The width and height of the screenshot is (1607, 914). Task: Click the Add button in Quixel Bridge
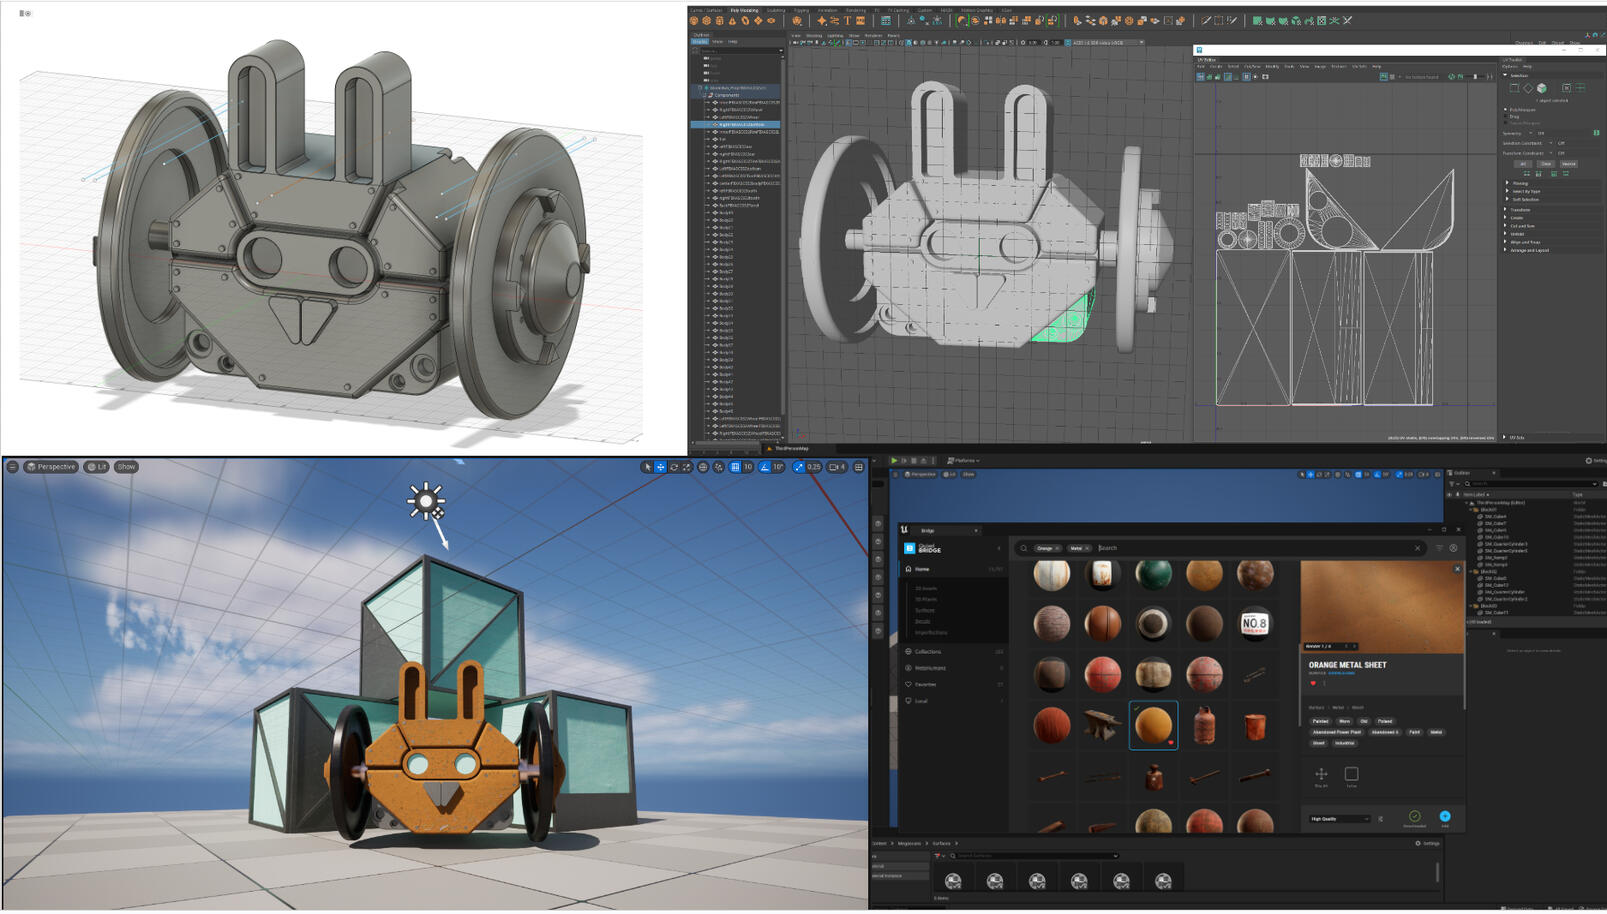click(1444, 817)
